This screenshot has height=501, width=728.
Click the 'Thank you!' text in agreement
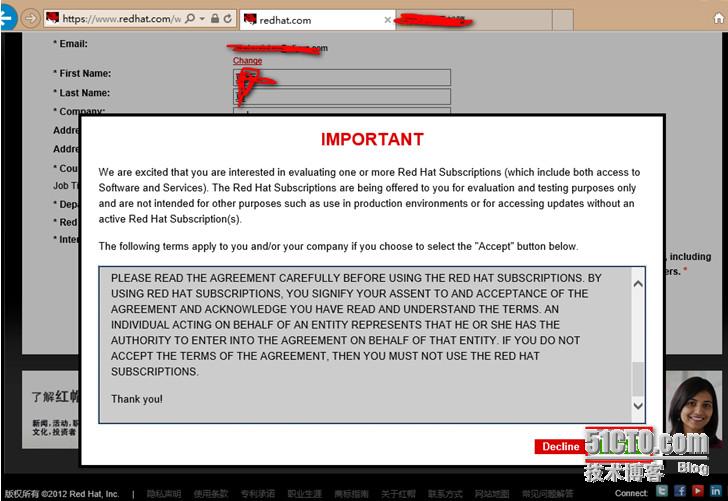[x=136, y=399]
